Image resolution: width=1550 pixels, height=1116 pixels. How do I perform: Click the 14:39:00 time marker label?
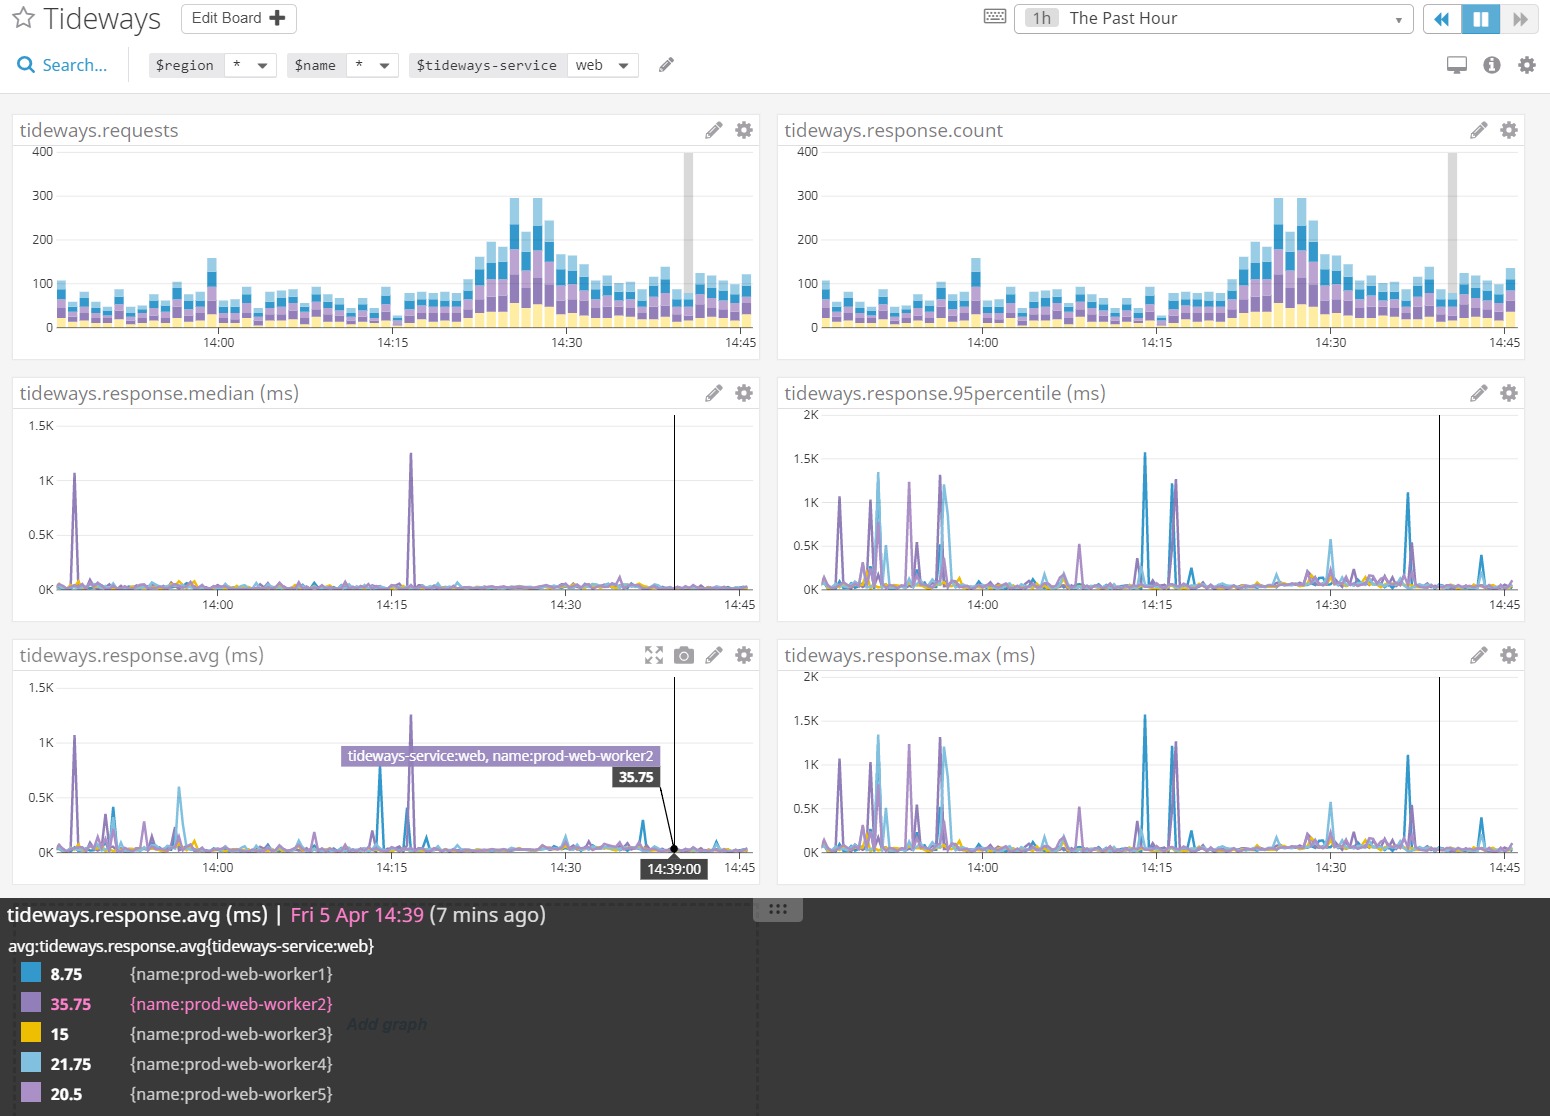pyautogui.click(x=674, y=869)
